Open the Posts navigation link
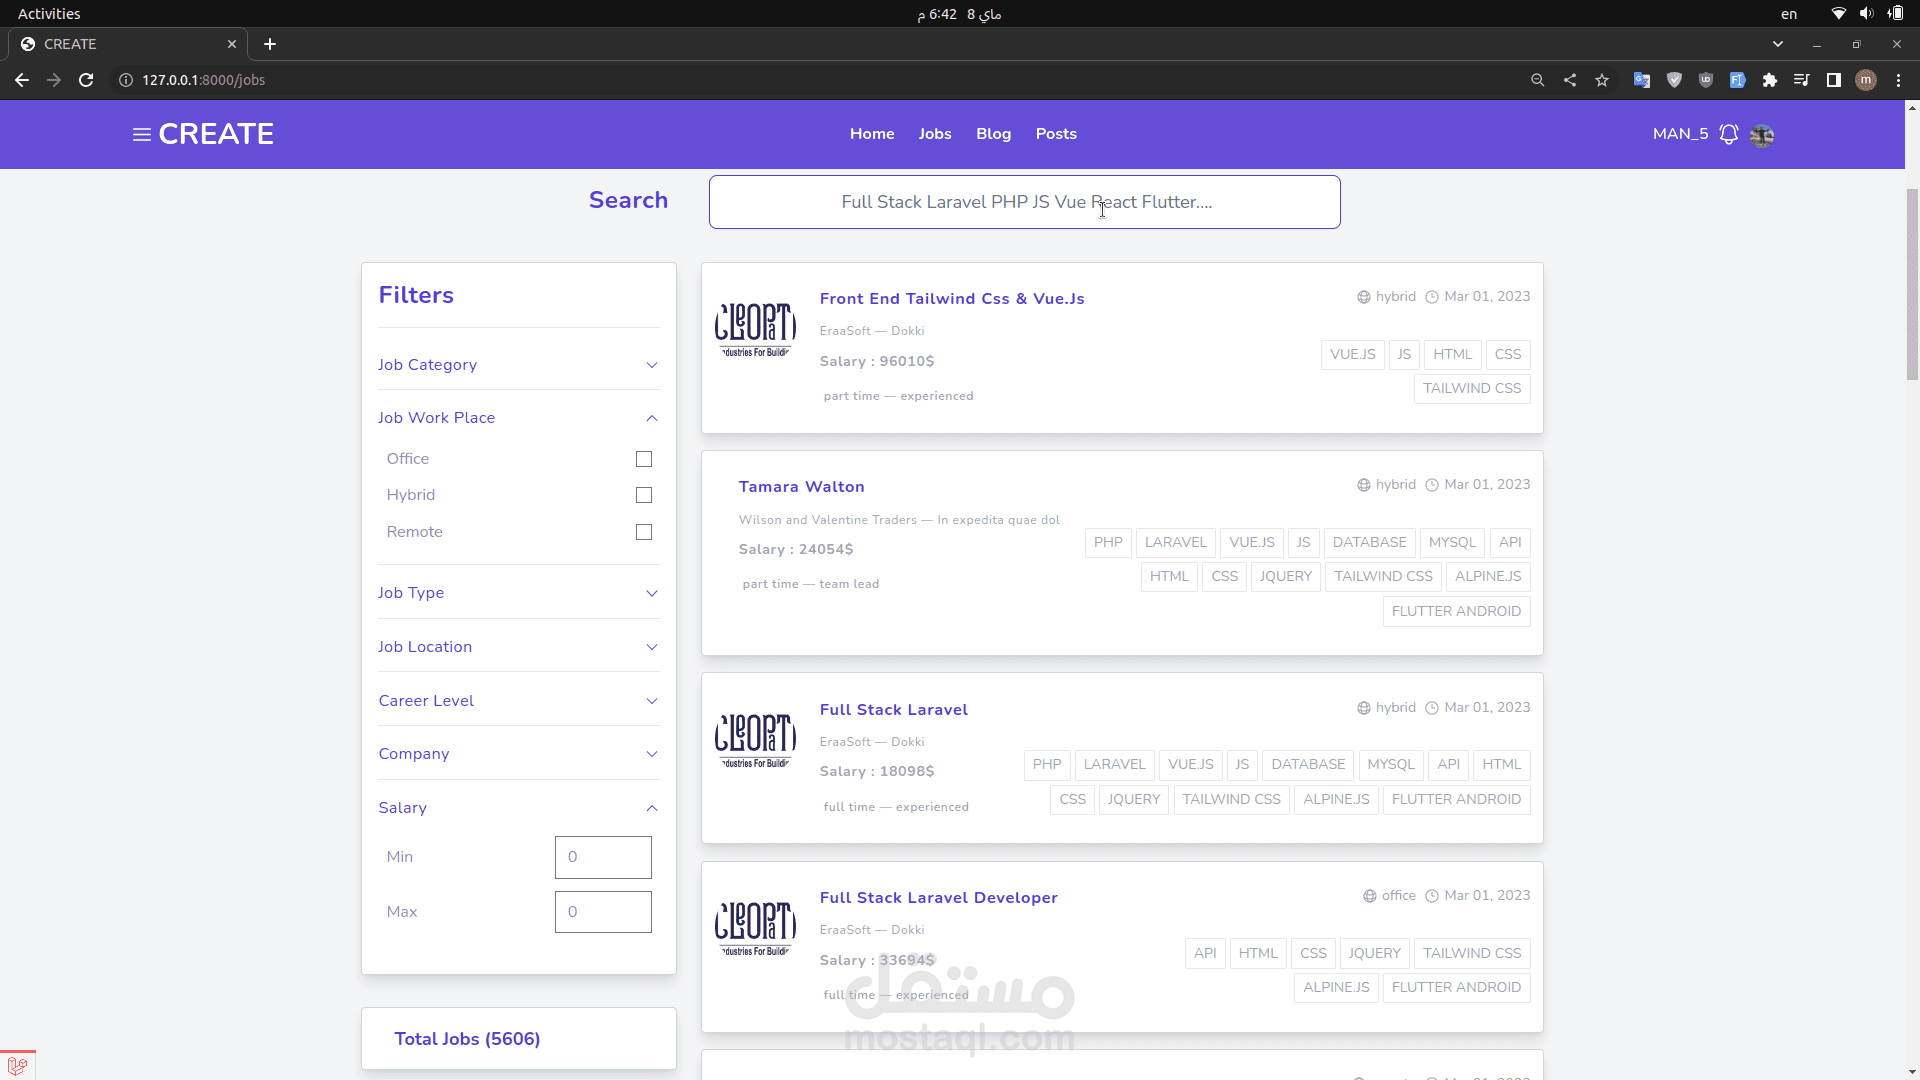 [1055, 134]
